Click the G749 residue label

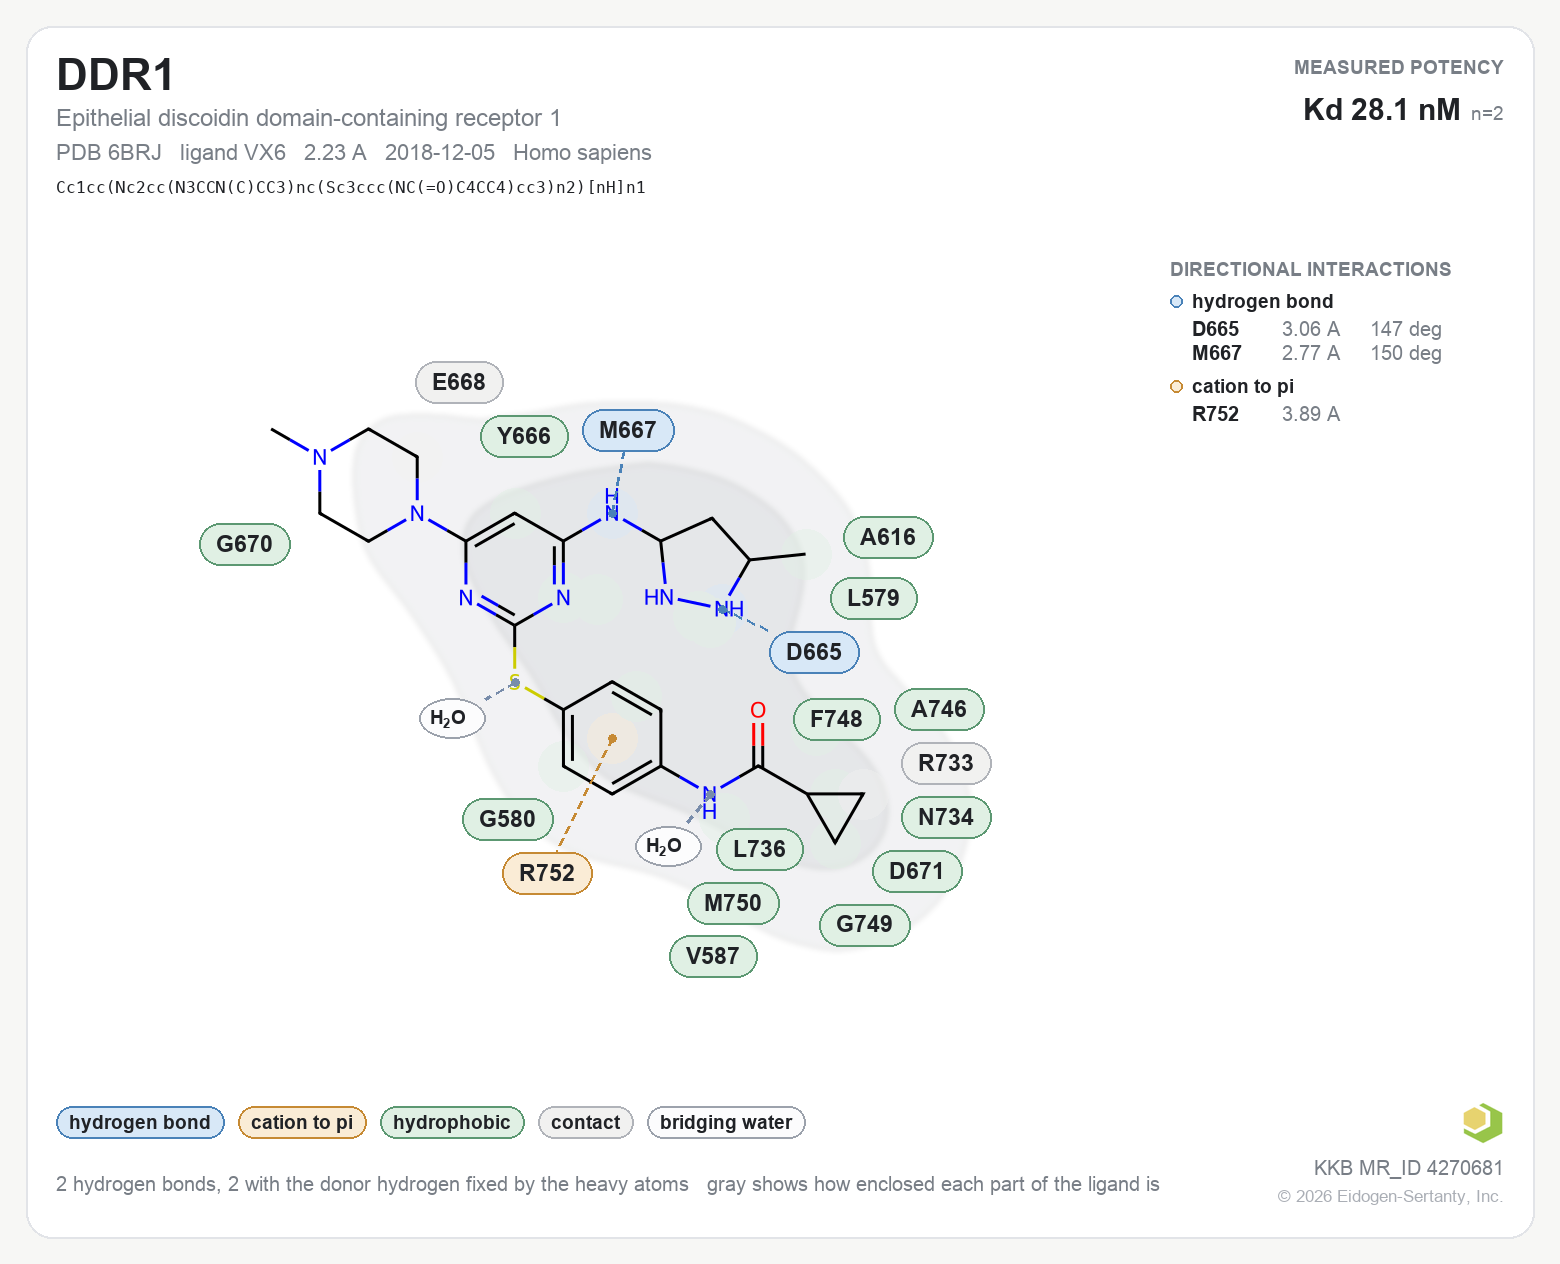coord(865,924)
